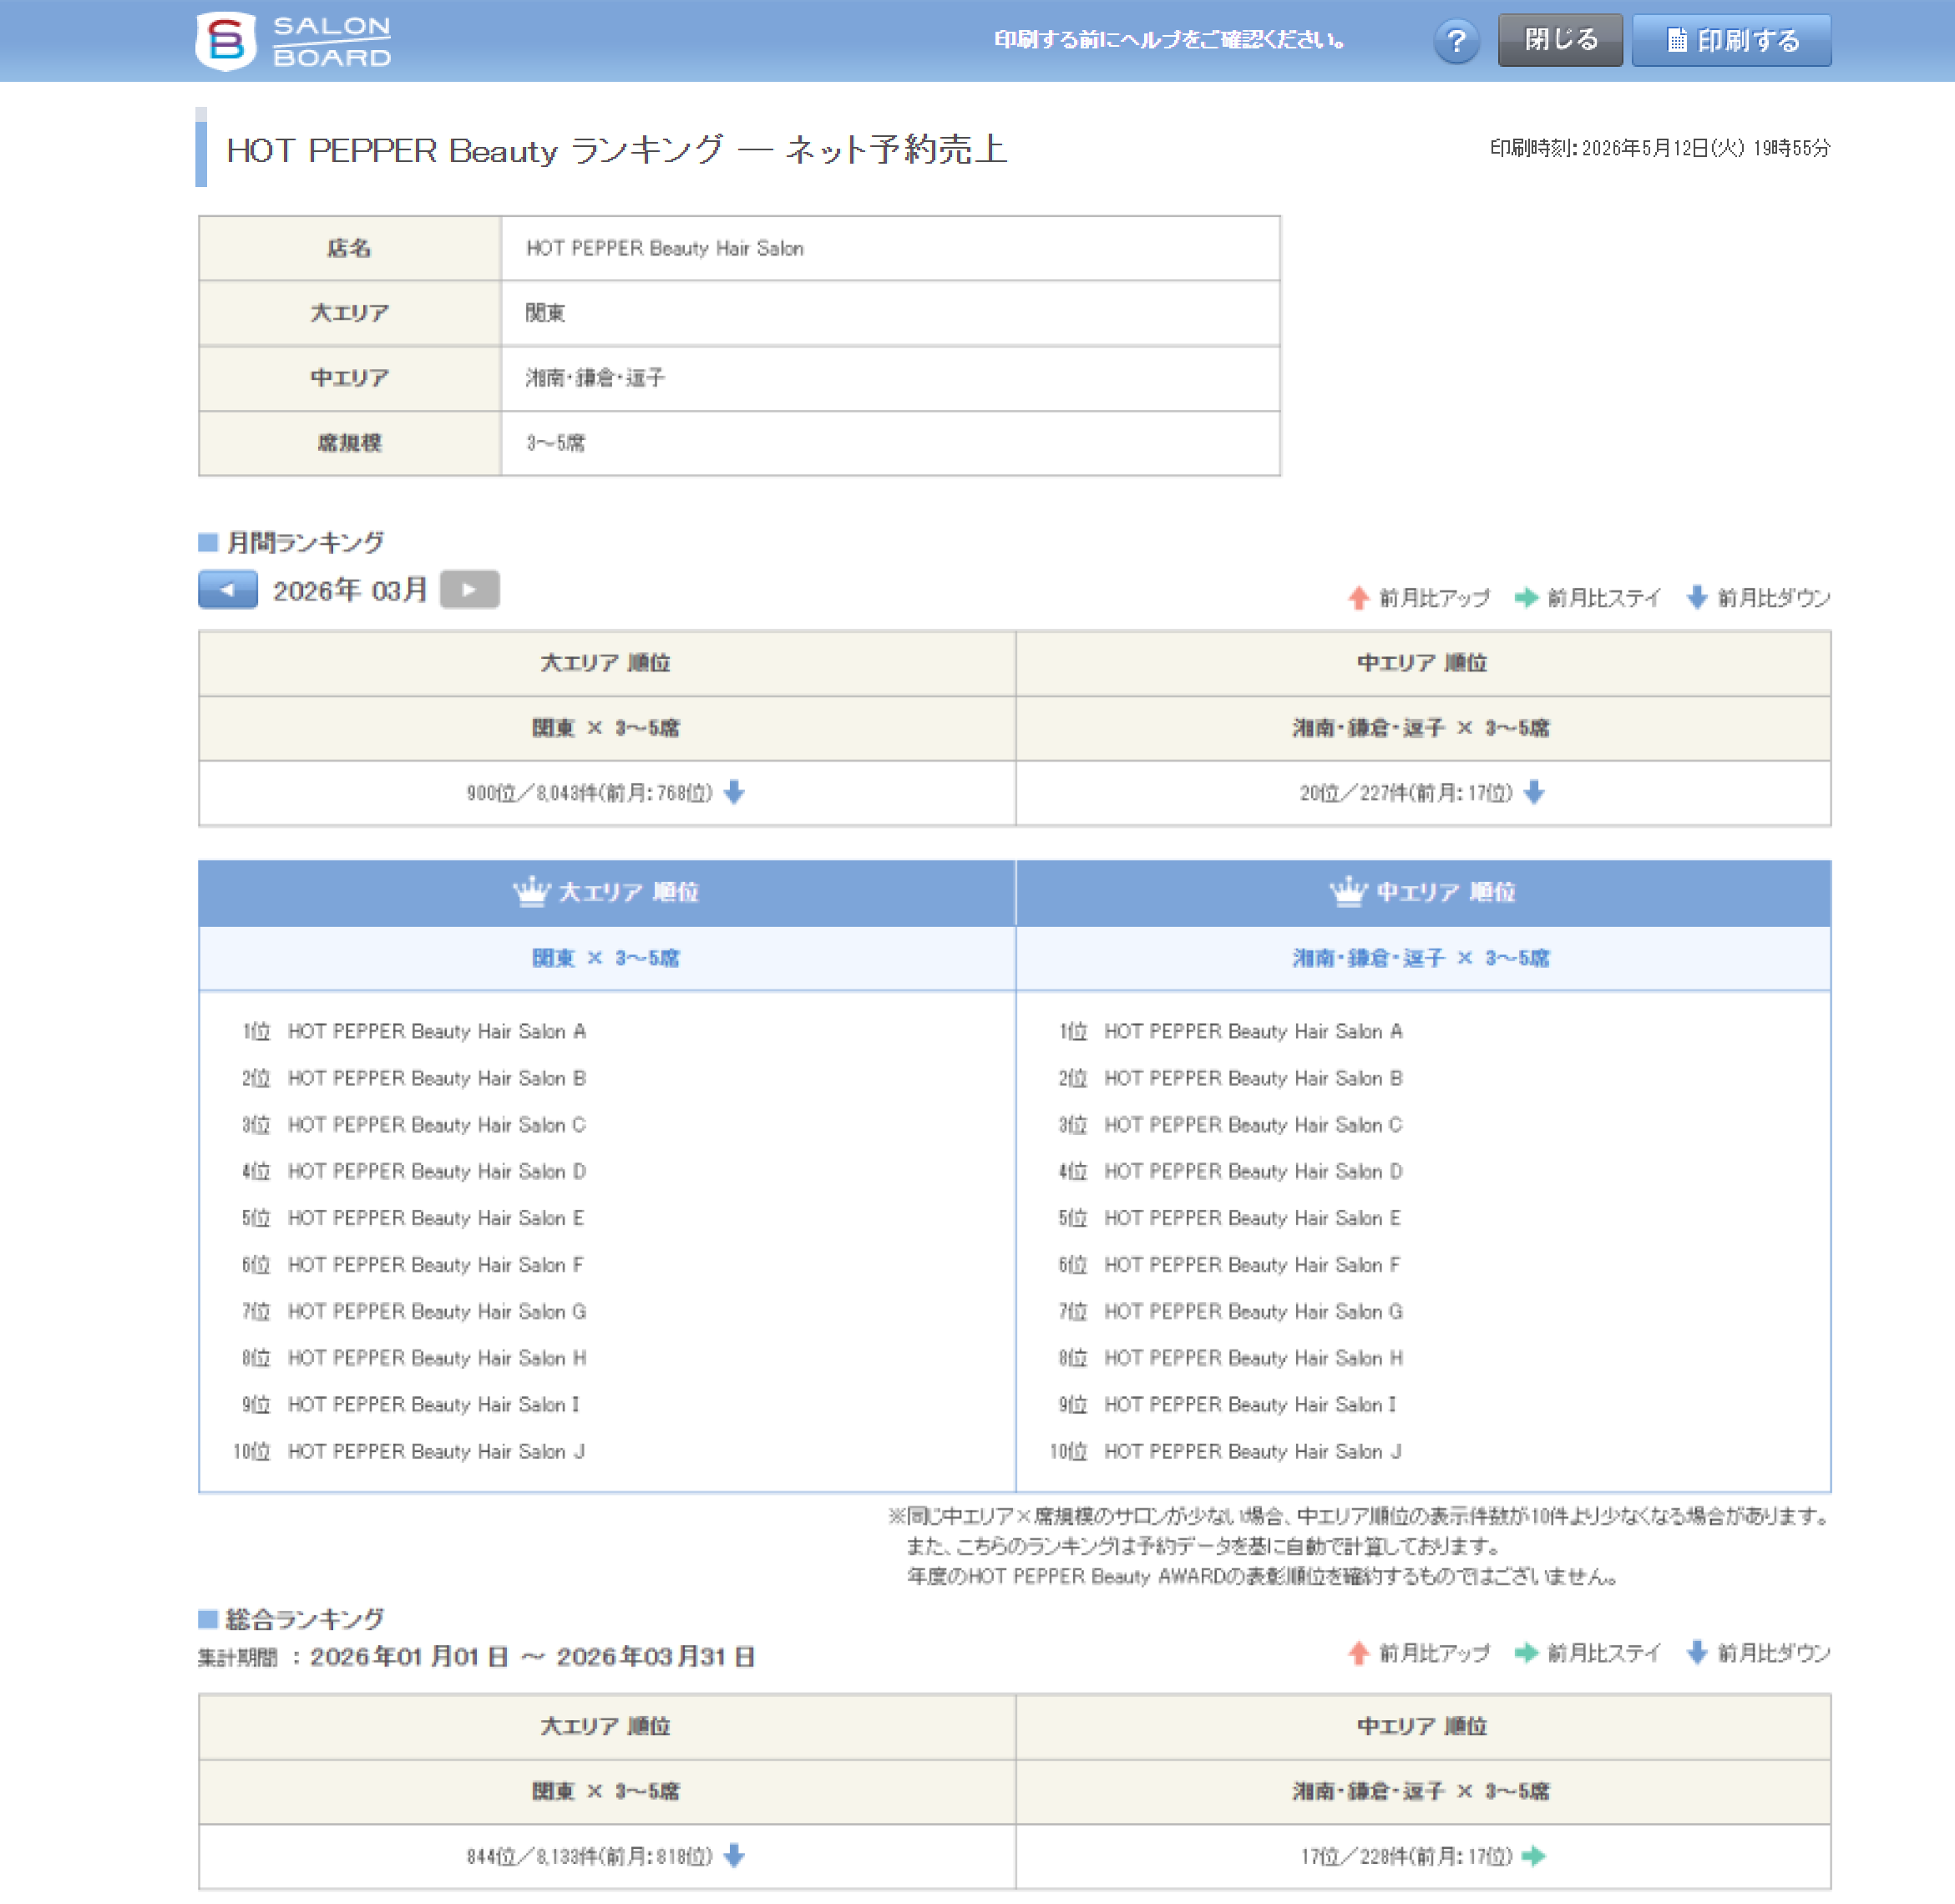The image size is (1955, 1904).
Task: Select 2位 Hair Salon B in 中エリア list
Action: tap(1231, 1078)
